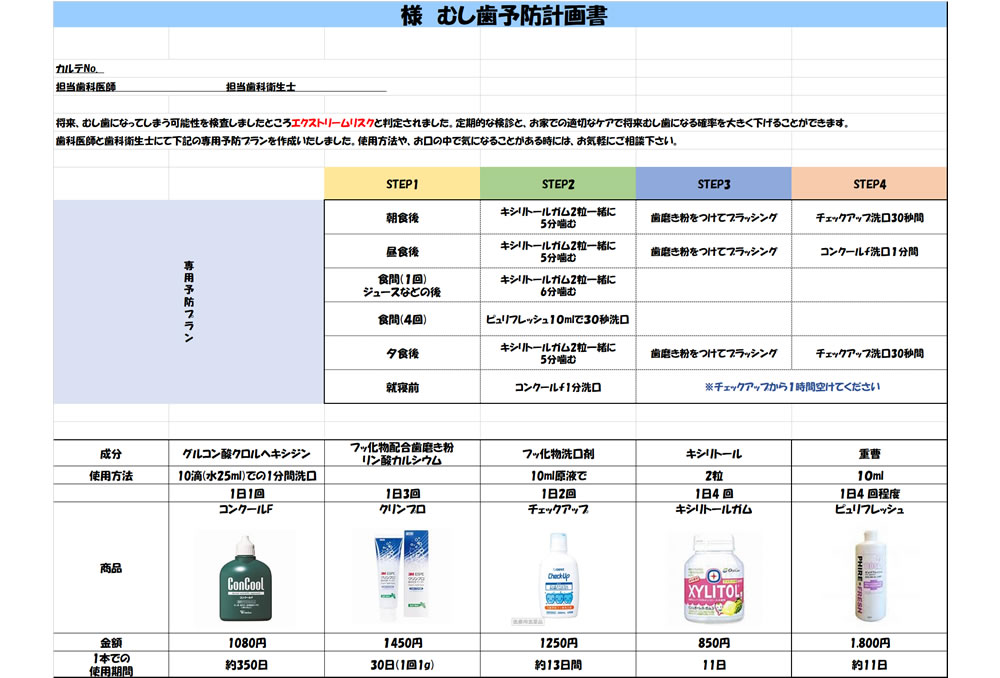Select the 1本での使用期間 row header

click(x=111, y=665)
